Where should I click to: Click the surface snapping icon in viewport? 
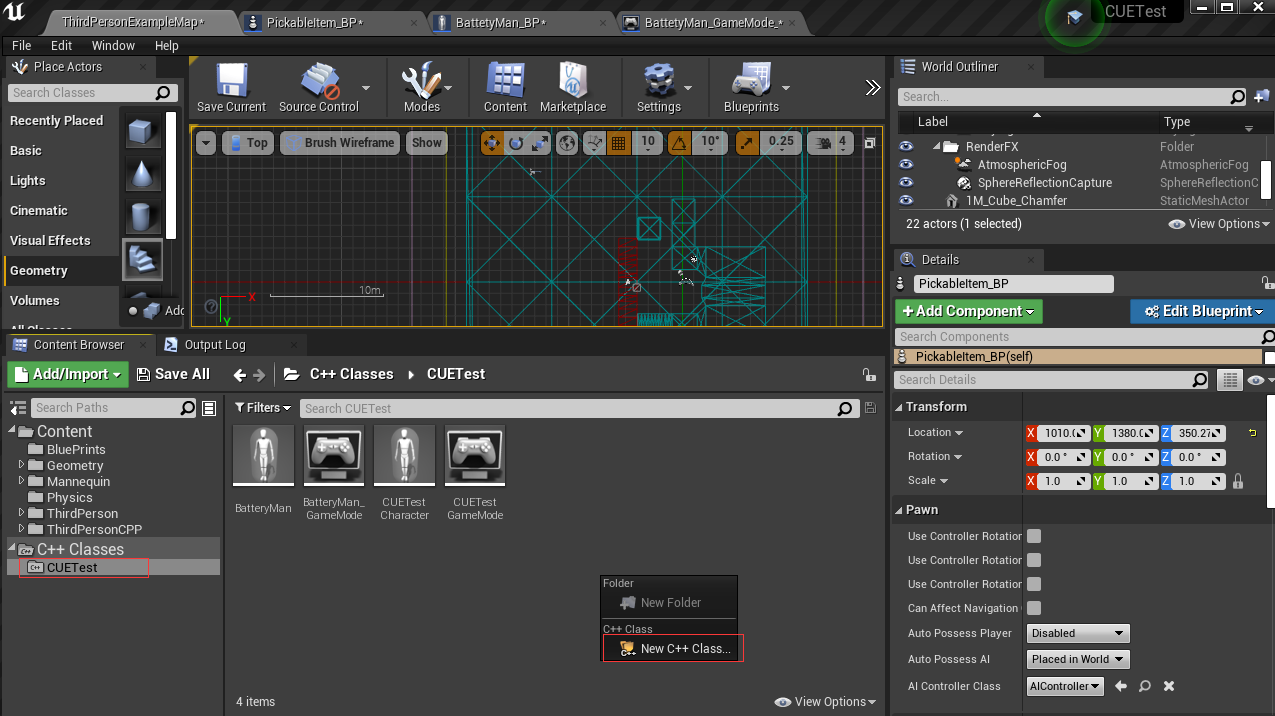click(595, 143)
